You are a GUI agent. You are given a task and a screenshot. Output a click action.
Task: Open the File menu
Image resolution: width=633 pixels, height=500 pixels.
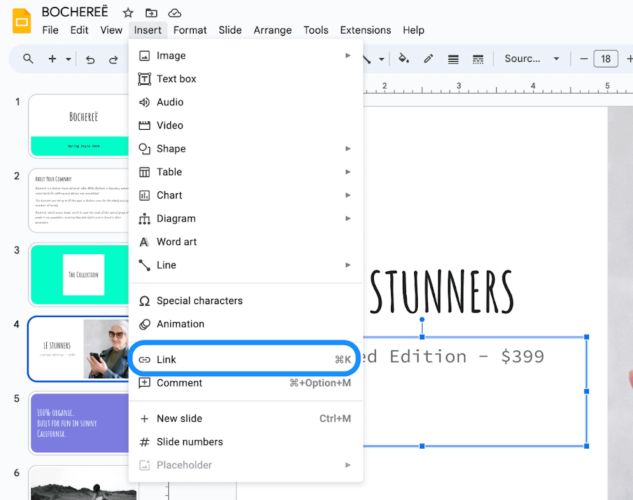[x=50, y=30]
